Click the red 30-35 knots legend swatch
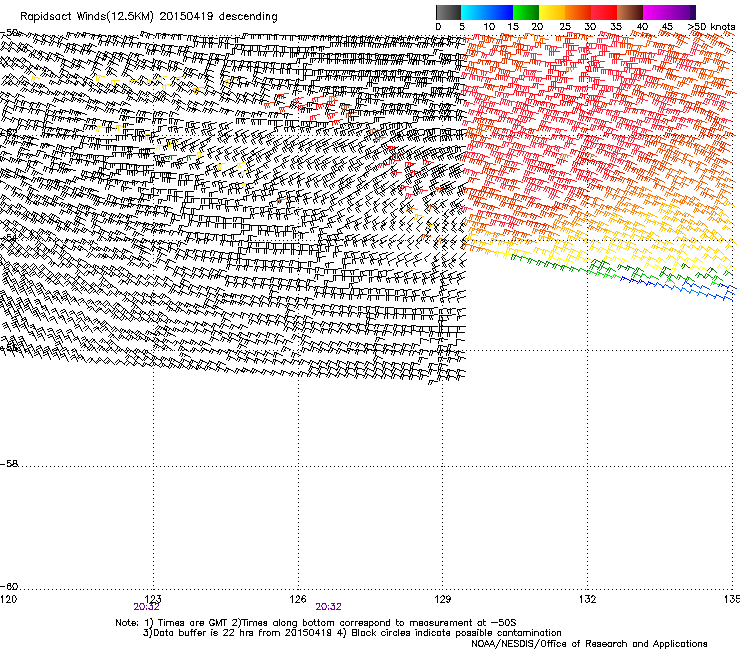 [x=604, y=12]
